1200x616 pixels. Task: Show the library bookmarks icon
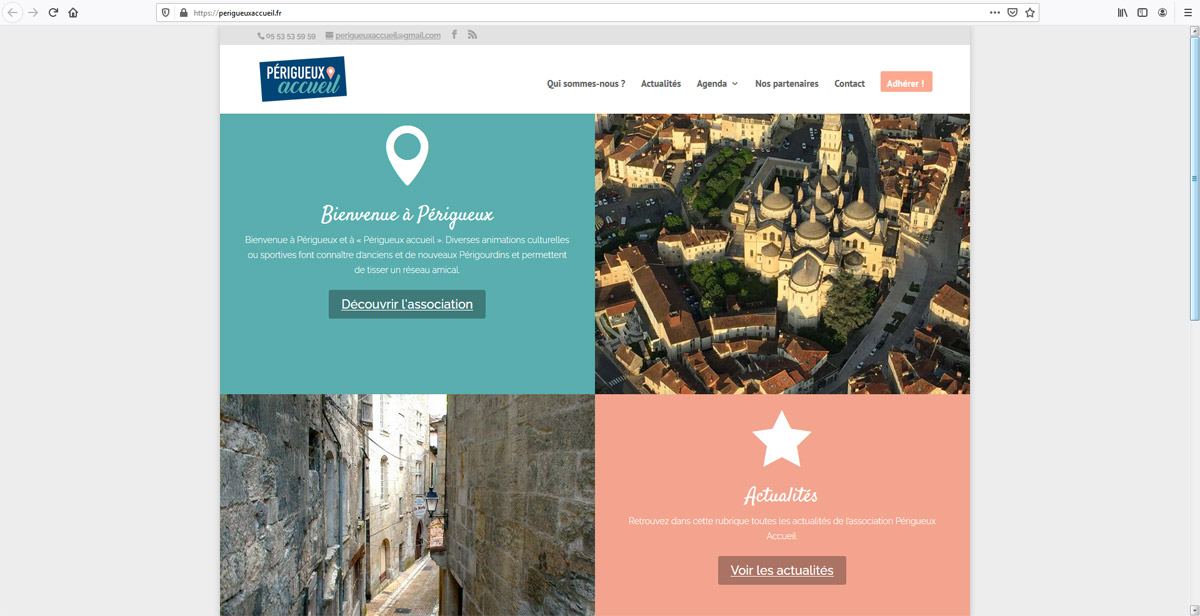click(1123, 13)
